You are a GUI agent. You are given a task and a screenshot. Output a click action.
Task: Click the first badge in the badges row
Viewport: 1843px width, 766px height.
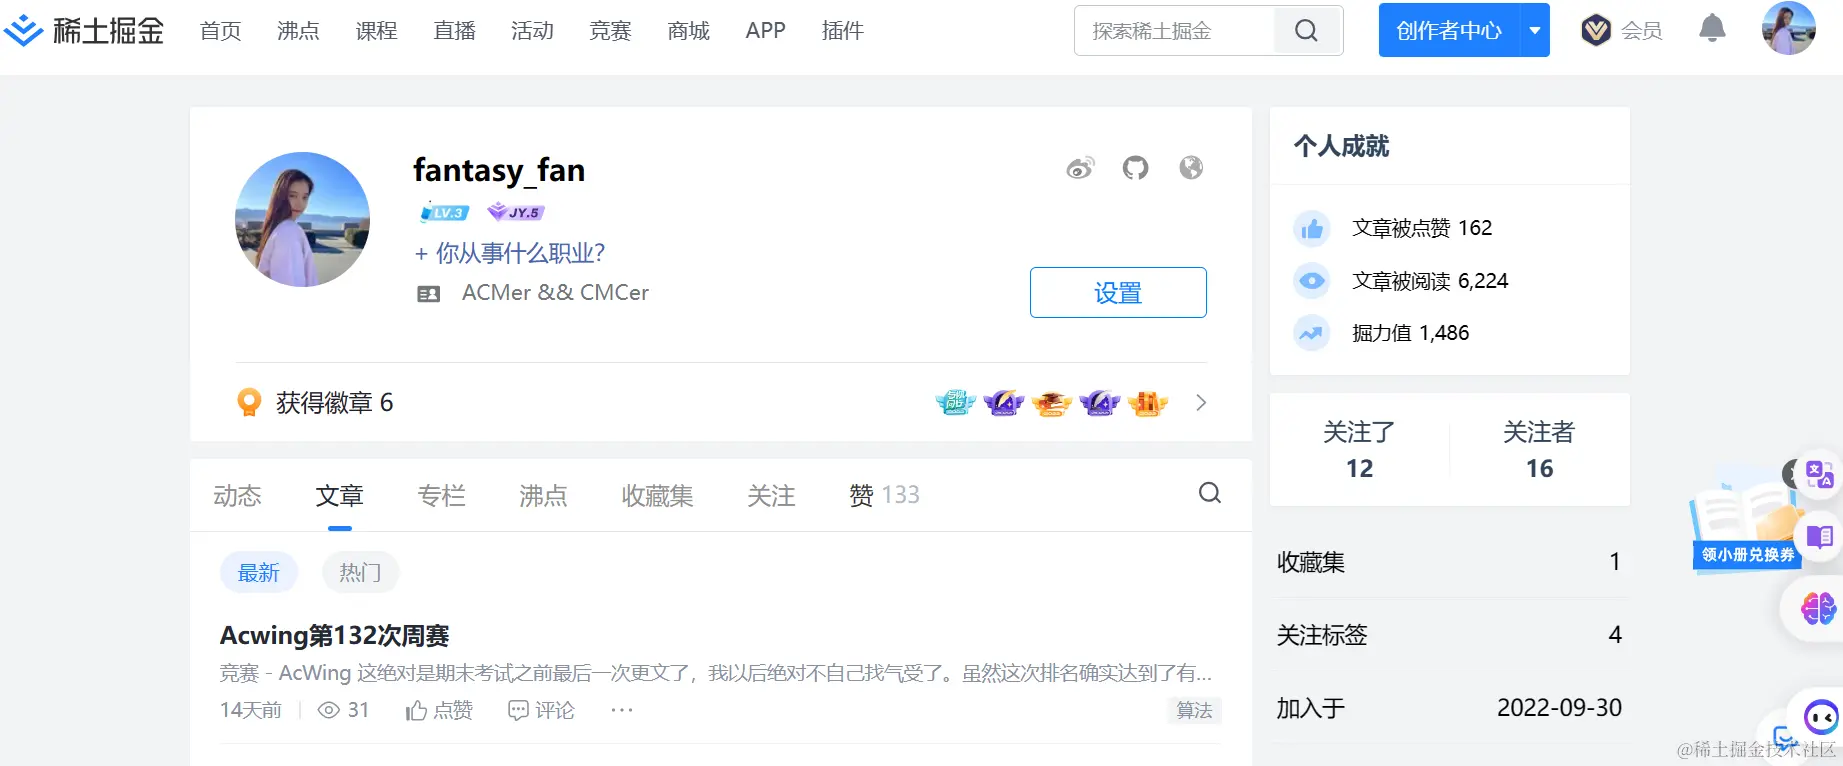pyautogui.click(x=956, y=403)
